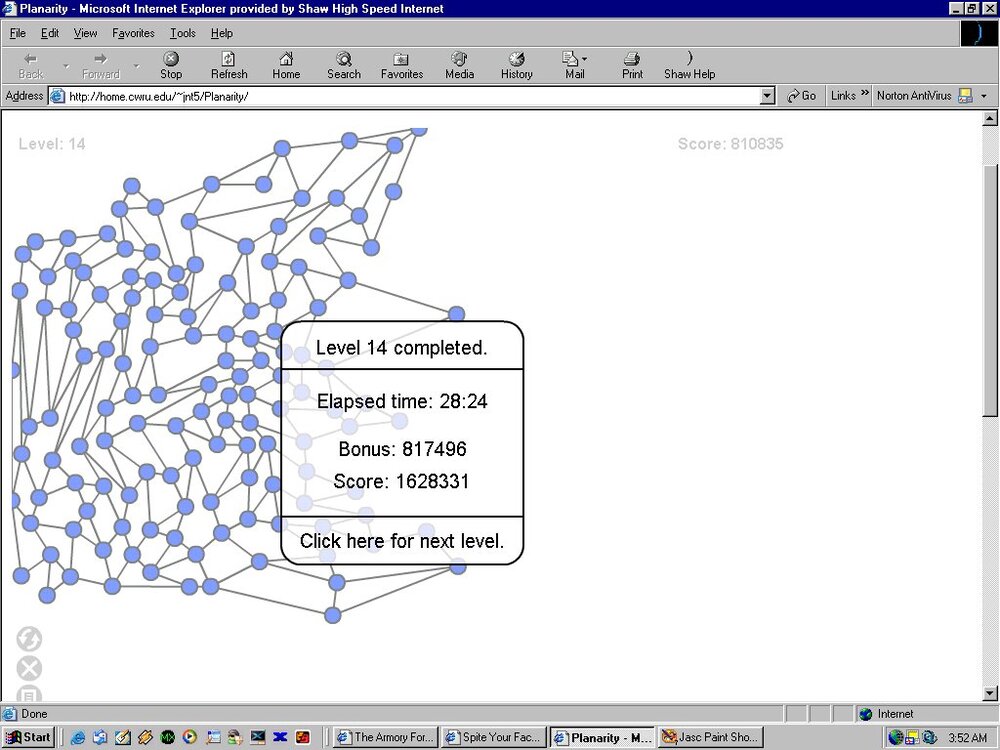The image size is (1000, 750).
Task: Open the Favorites menu
Action: click(x=133, y=33)
